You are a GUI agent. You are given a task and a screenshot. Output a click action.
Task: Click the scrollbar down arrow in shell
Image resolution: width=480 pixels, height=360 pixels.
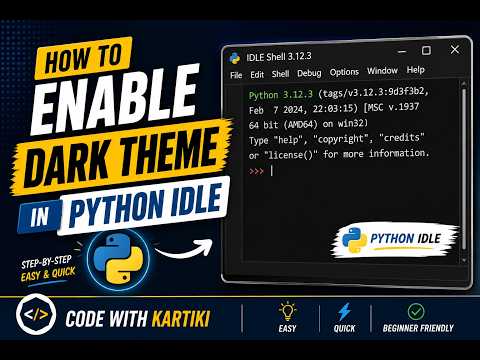tap(464, 260)
